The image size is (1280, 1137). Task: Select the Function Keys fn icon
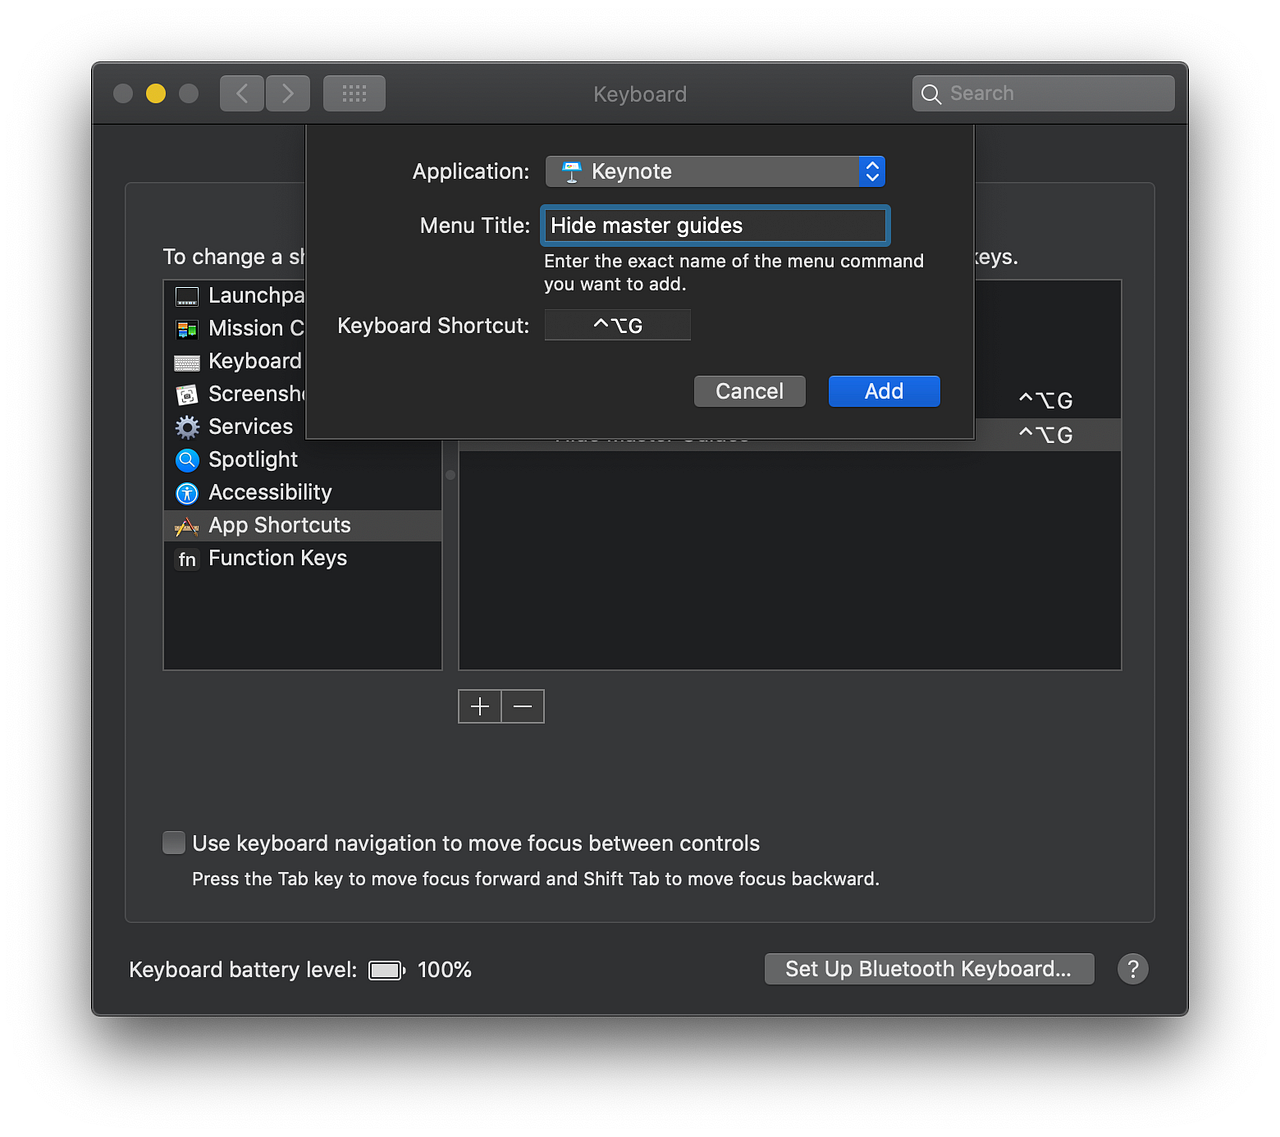pyautogui.click(x=187, y=559)
